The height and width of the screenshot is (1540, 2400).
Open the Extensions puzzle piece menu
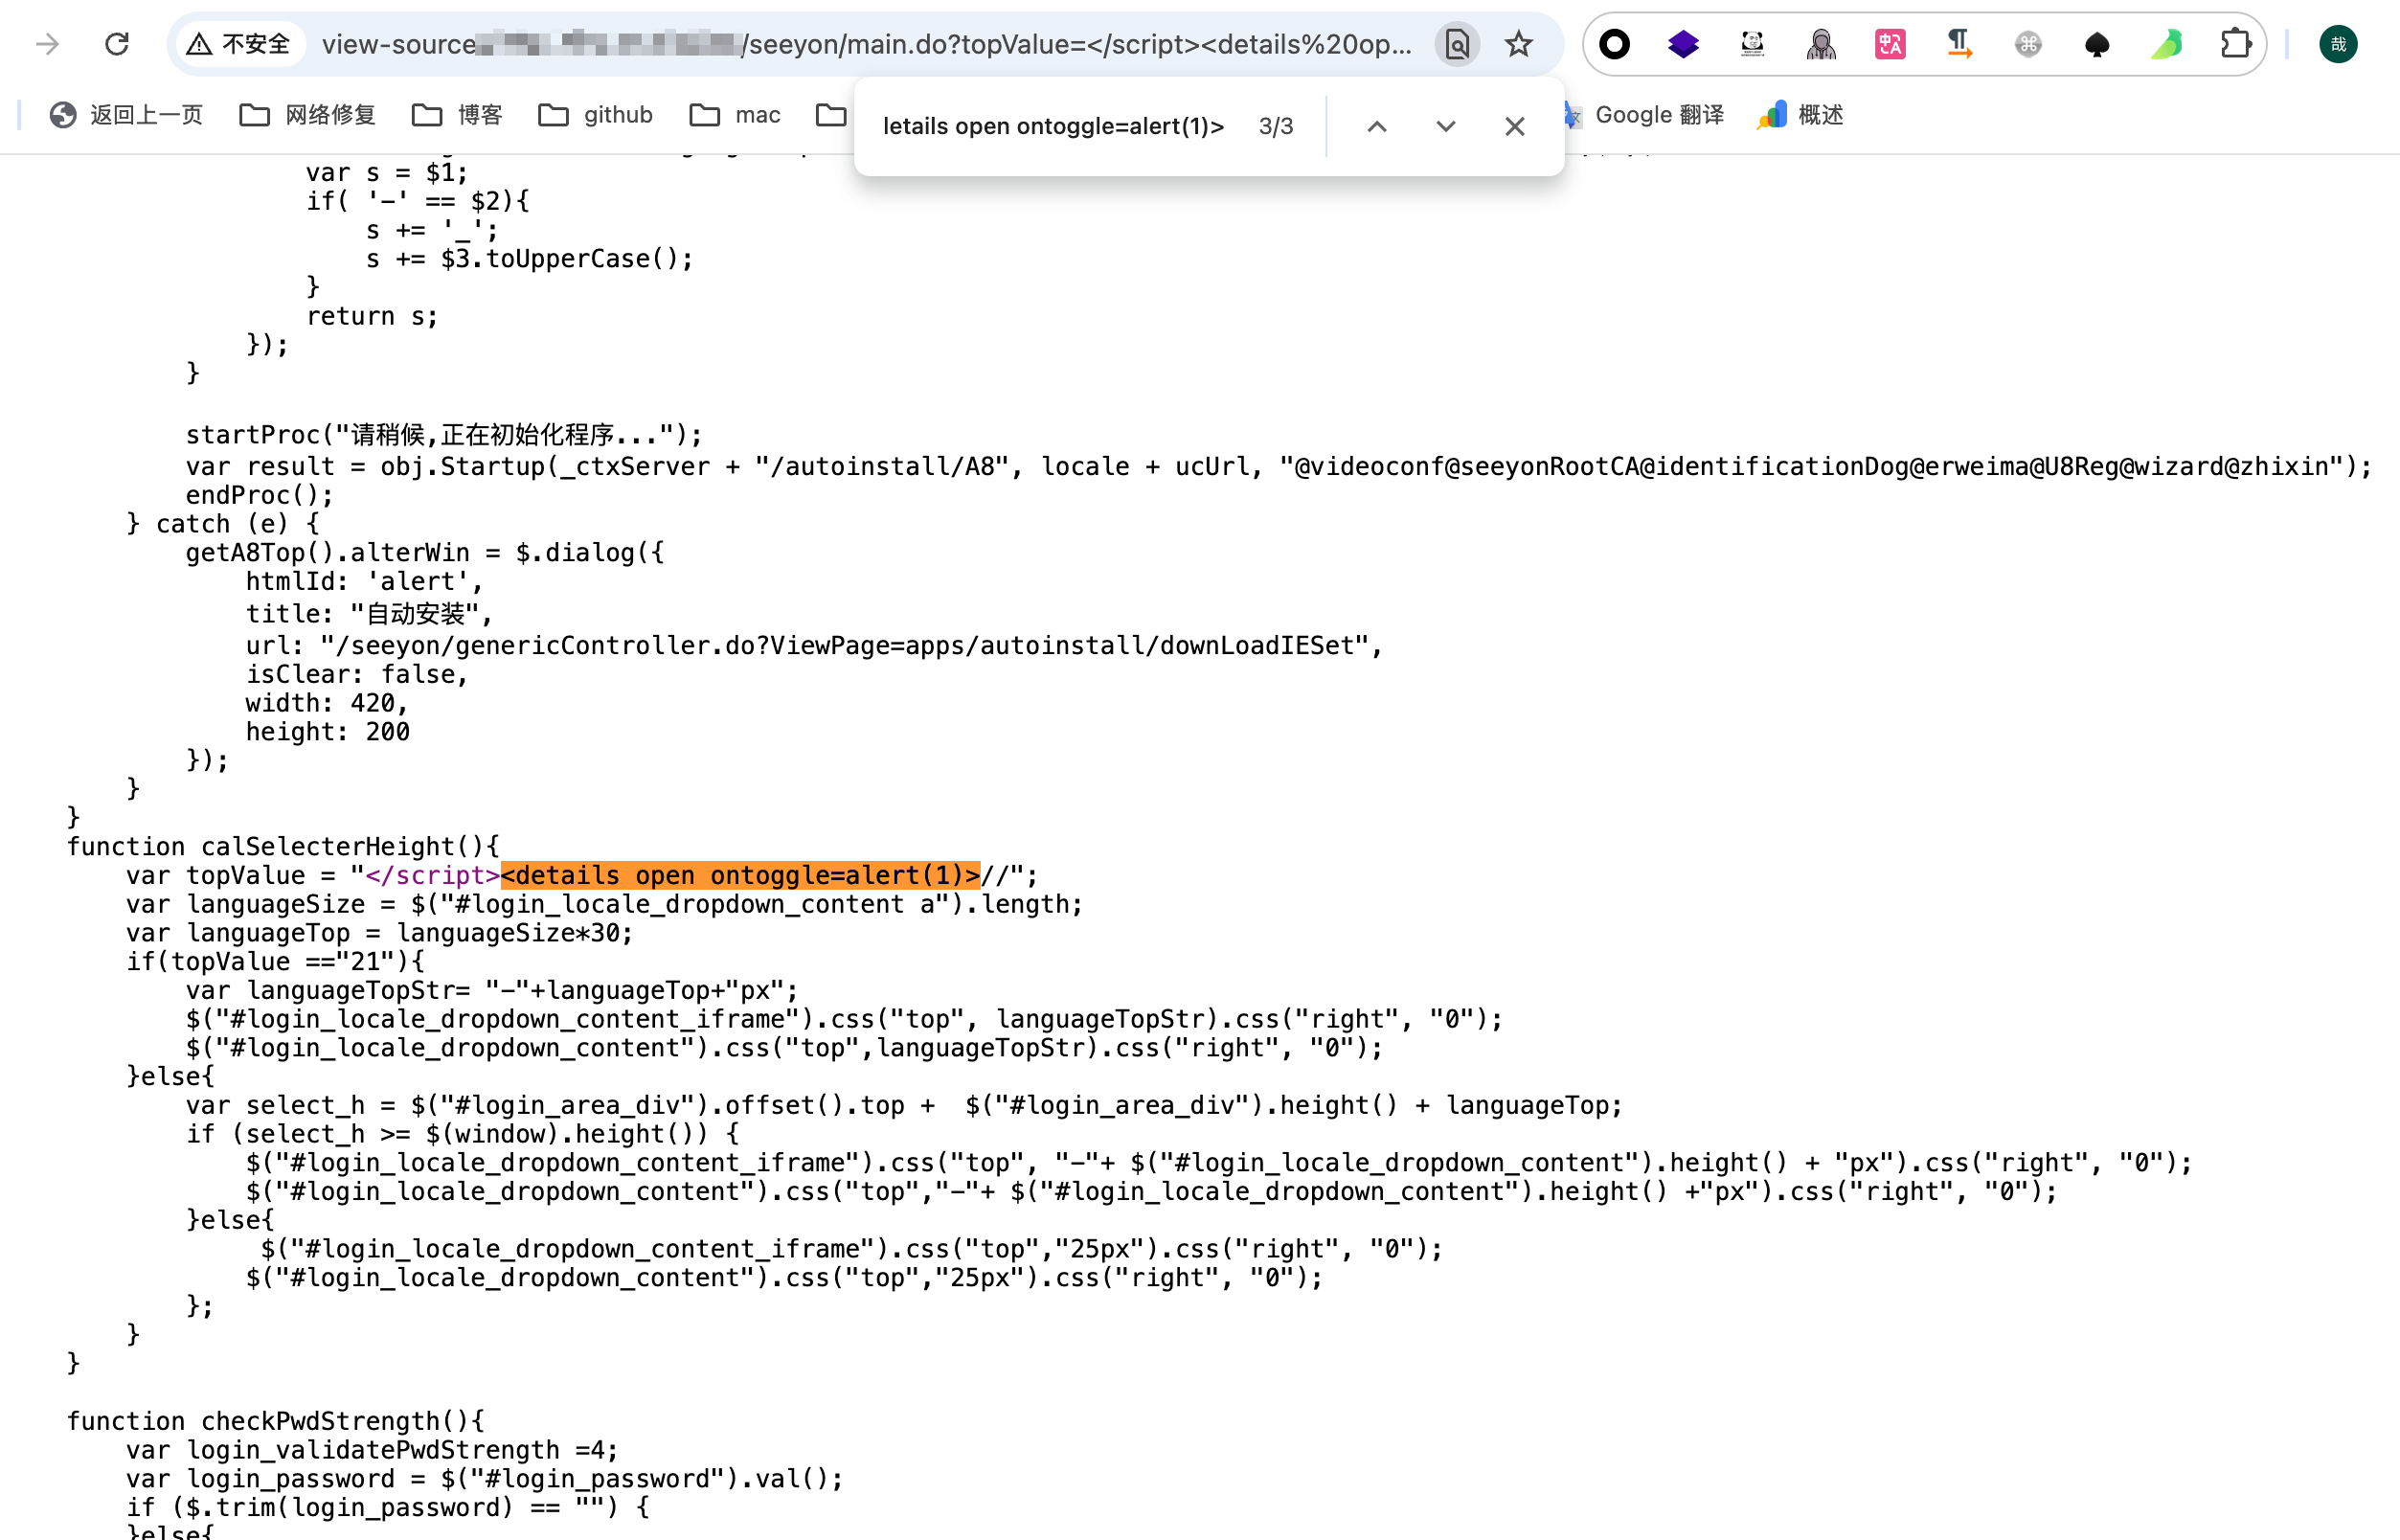2235,44
